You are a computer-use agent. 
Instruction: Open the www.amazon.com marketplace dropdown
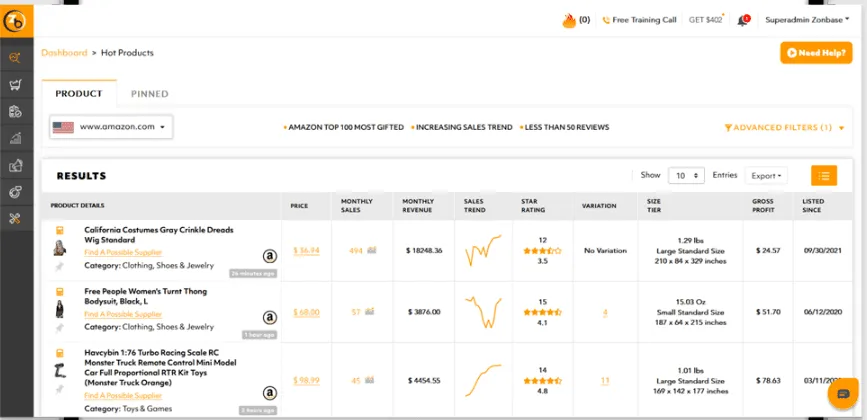tap(111, 127)
